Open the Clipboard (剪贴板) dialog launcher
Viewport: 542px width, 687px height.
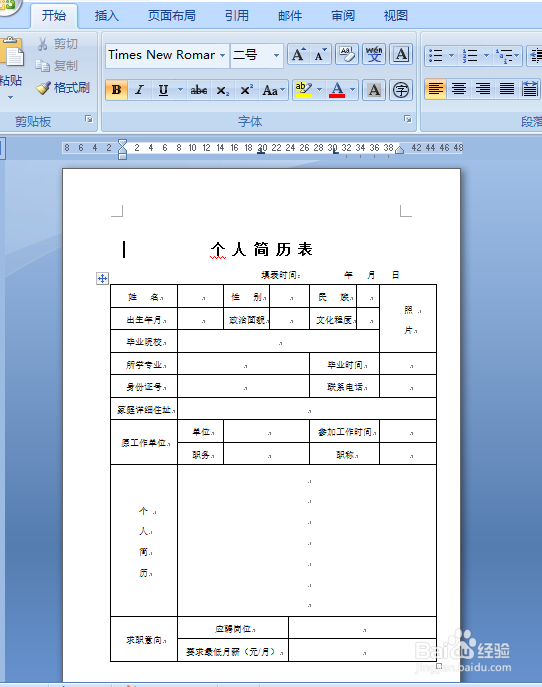89,119
